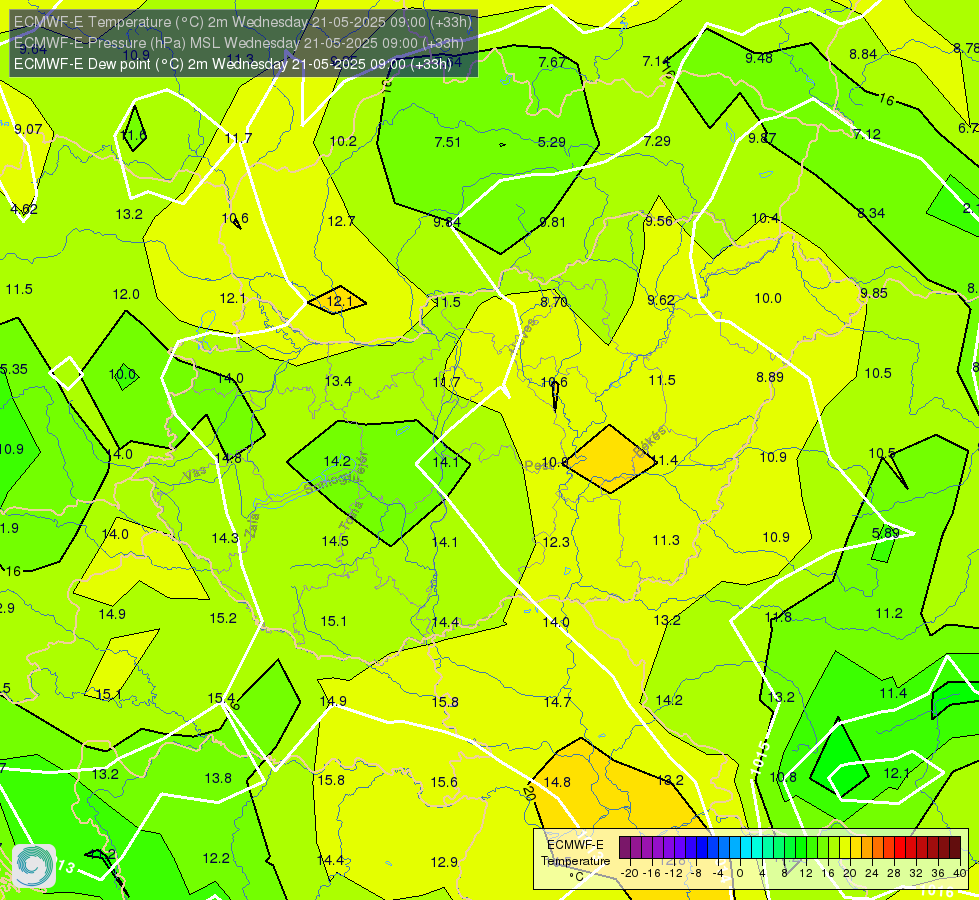Select the ECMWF-E Temperature 2m layer label
Screen dimensions: 979x900
tap(242, 22)
